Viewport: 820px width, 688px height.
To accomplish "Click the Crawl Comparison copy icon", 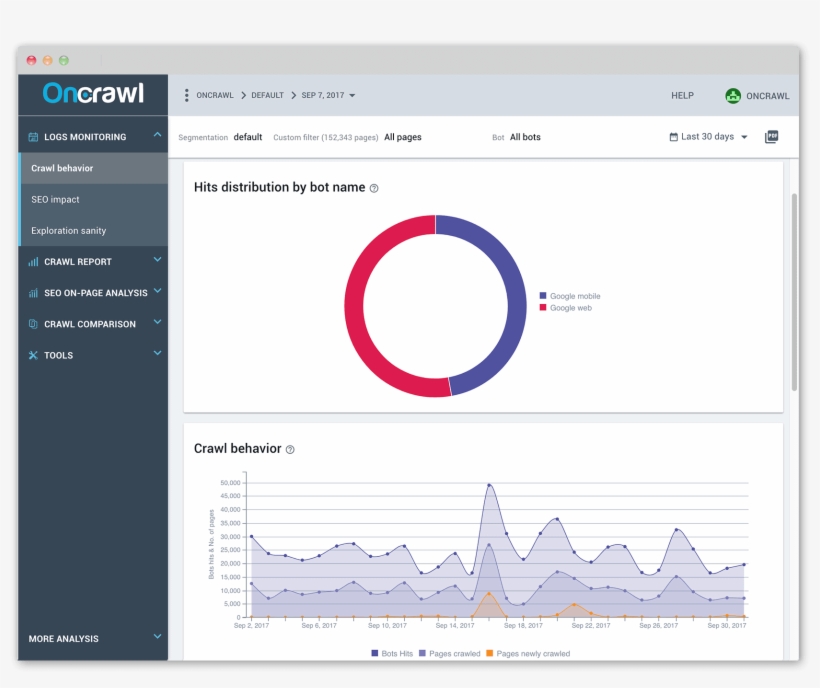I will tap(33, 324).
